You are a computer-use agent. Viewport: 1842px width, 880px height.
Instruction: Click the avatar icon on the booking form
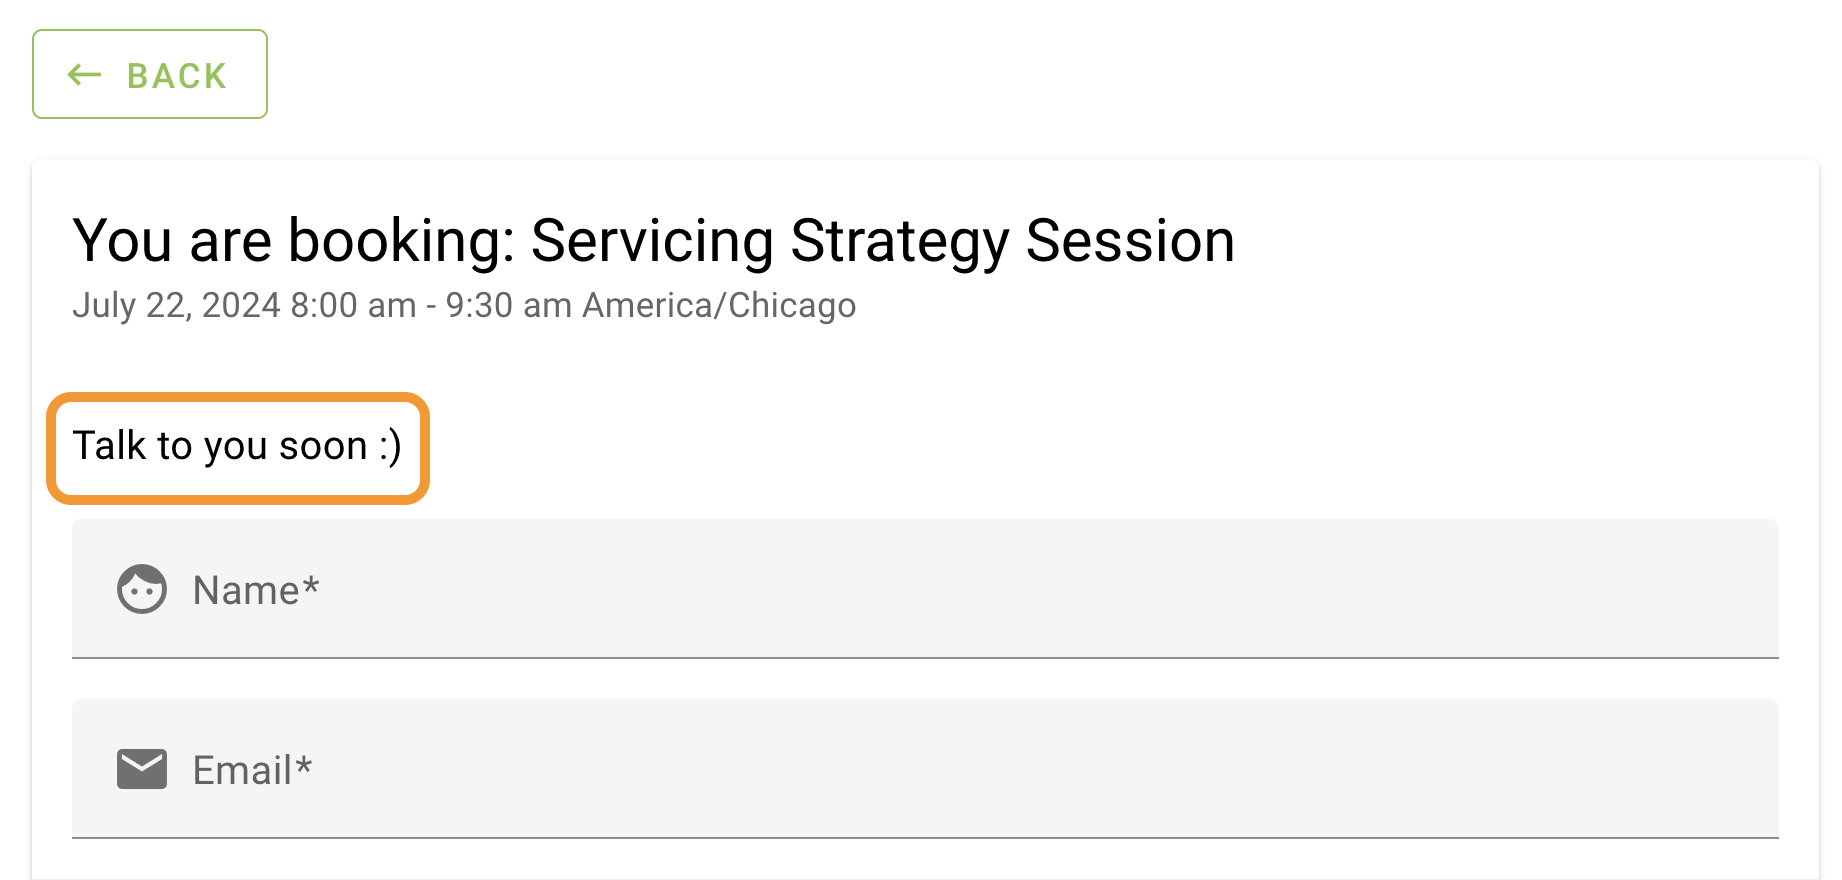[x=141, y=589]
